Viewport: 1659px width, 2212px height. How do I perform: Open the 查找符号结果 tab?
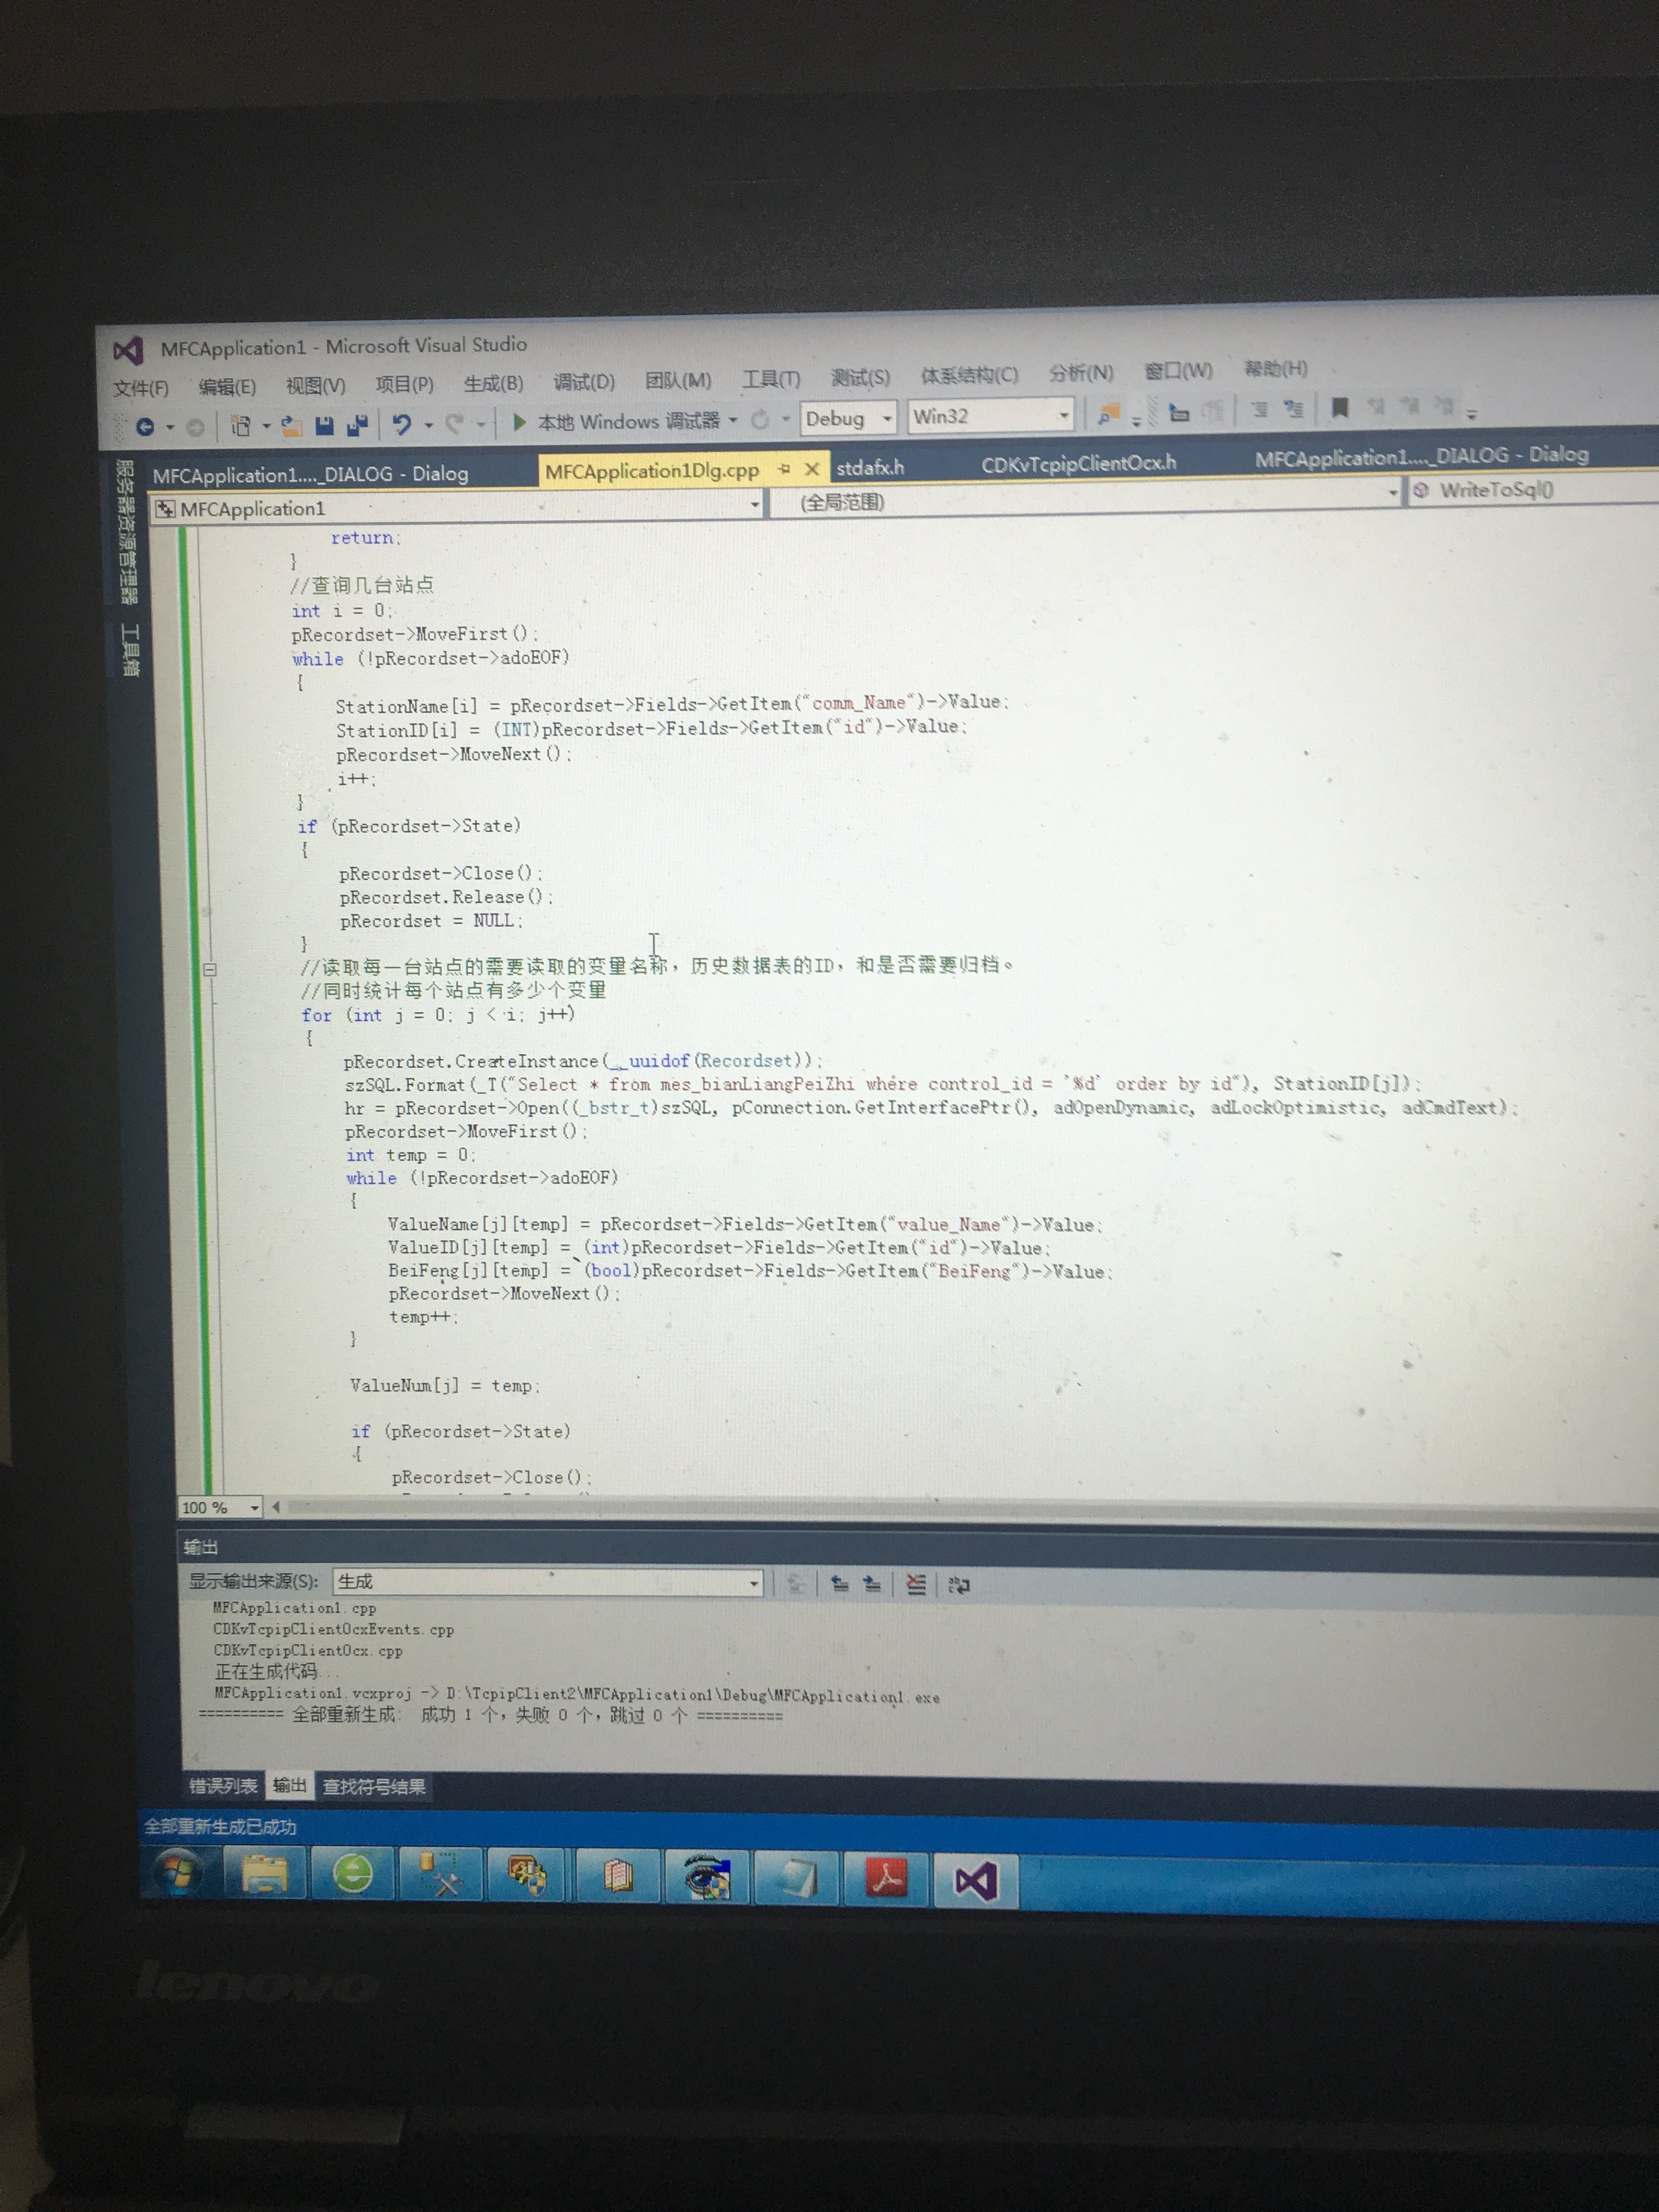point(373,1787)
